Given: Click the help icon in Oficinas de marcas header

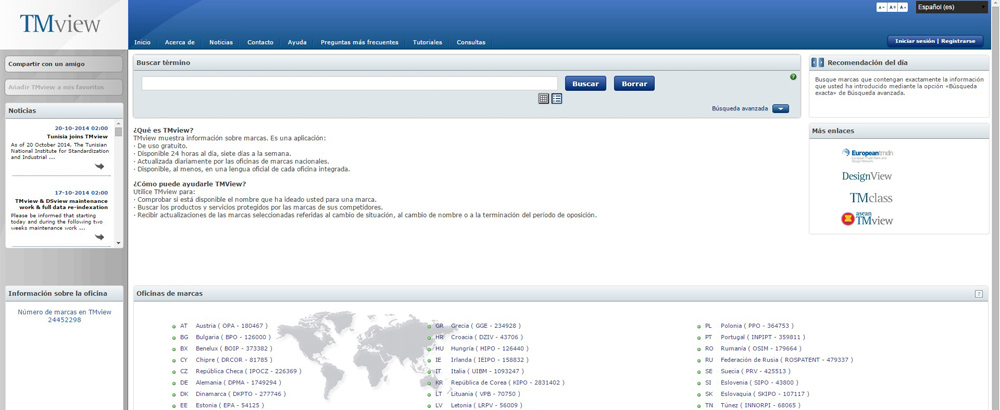Looking at the screenshot, I should 979,294.
